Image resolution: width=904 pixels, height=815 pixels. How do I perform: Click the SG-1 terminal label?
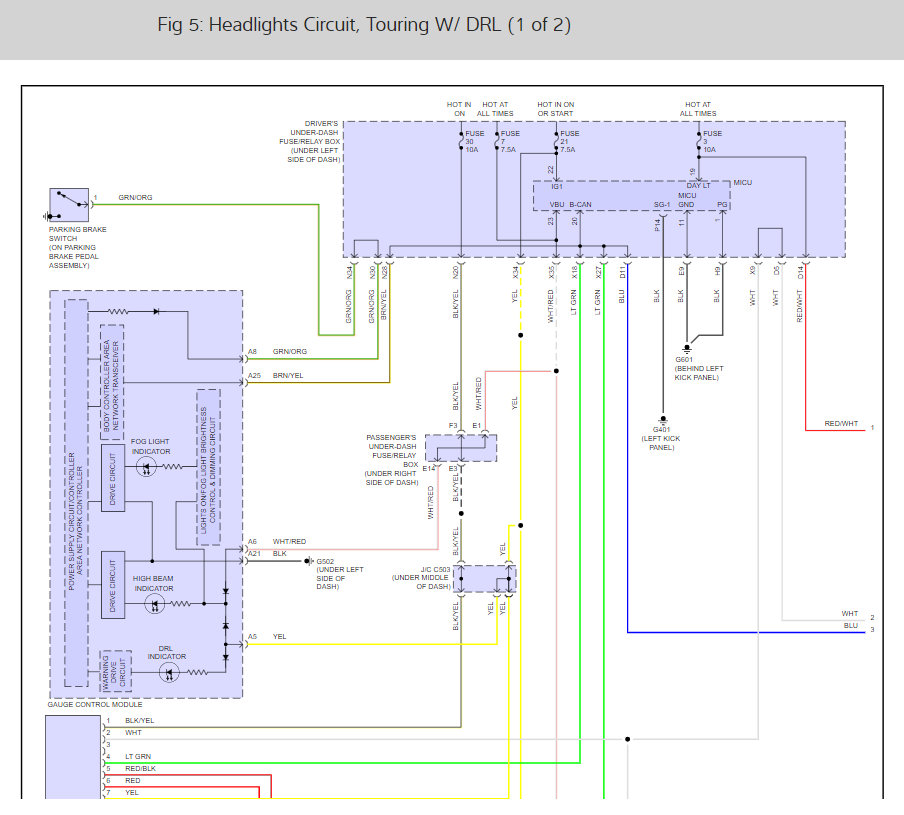662,205
